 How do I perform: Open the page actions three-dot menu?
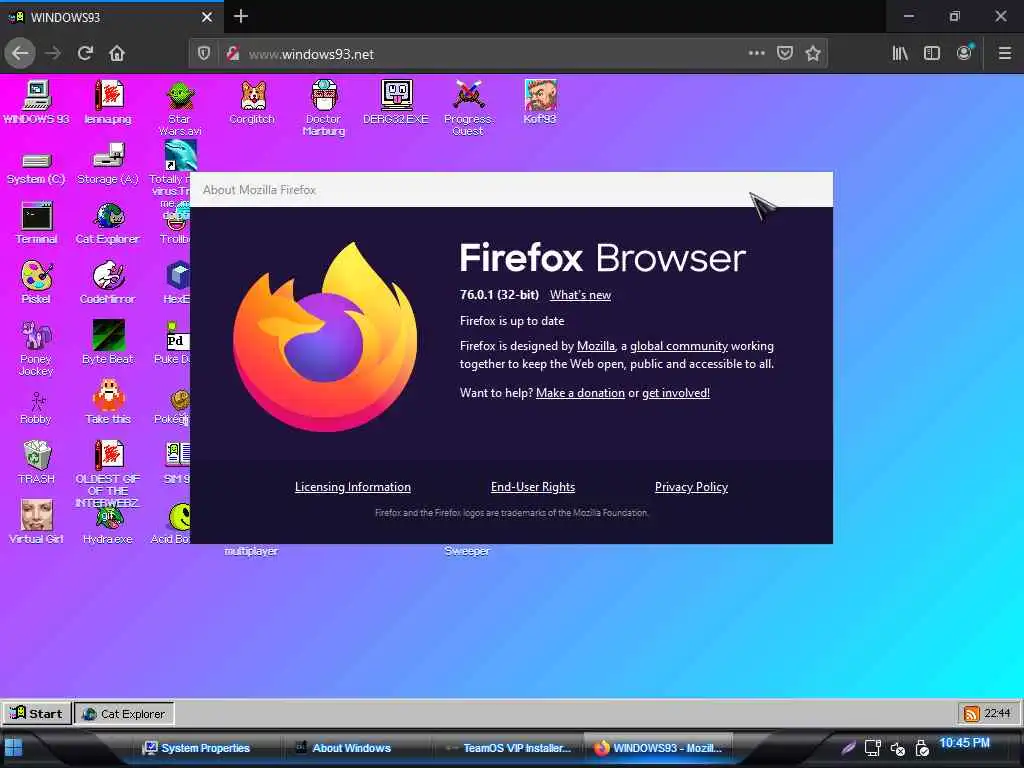pyautogui.click(x=756, y=53)
